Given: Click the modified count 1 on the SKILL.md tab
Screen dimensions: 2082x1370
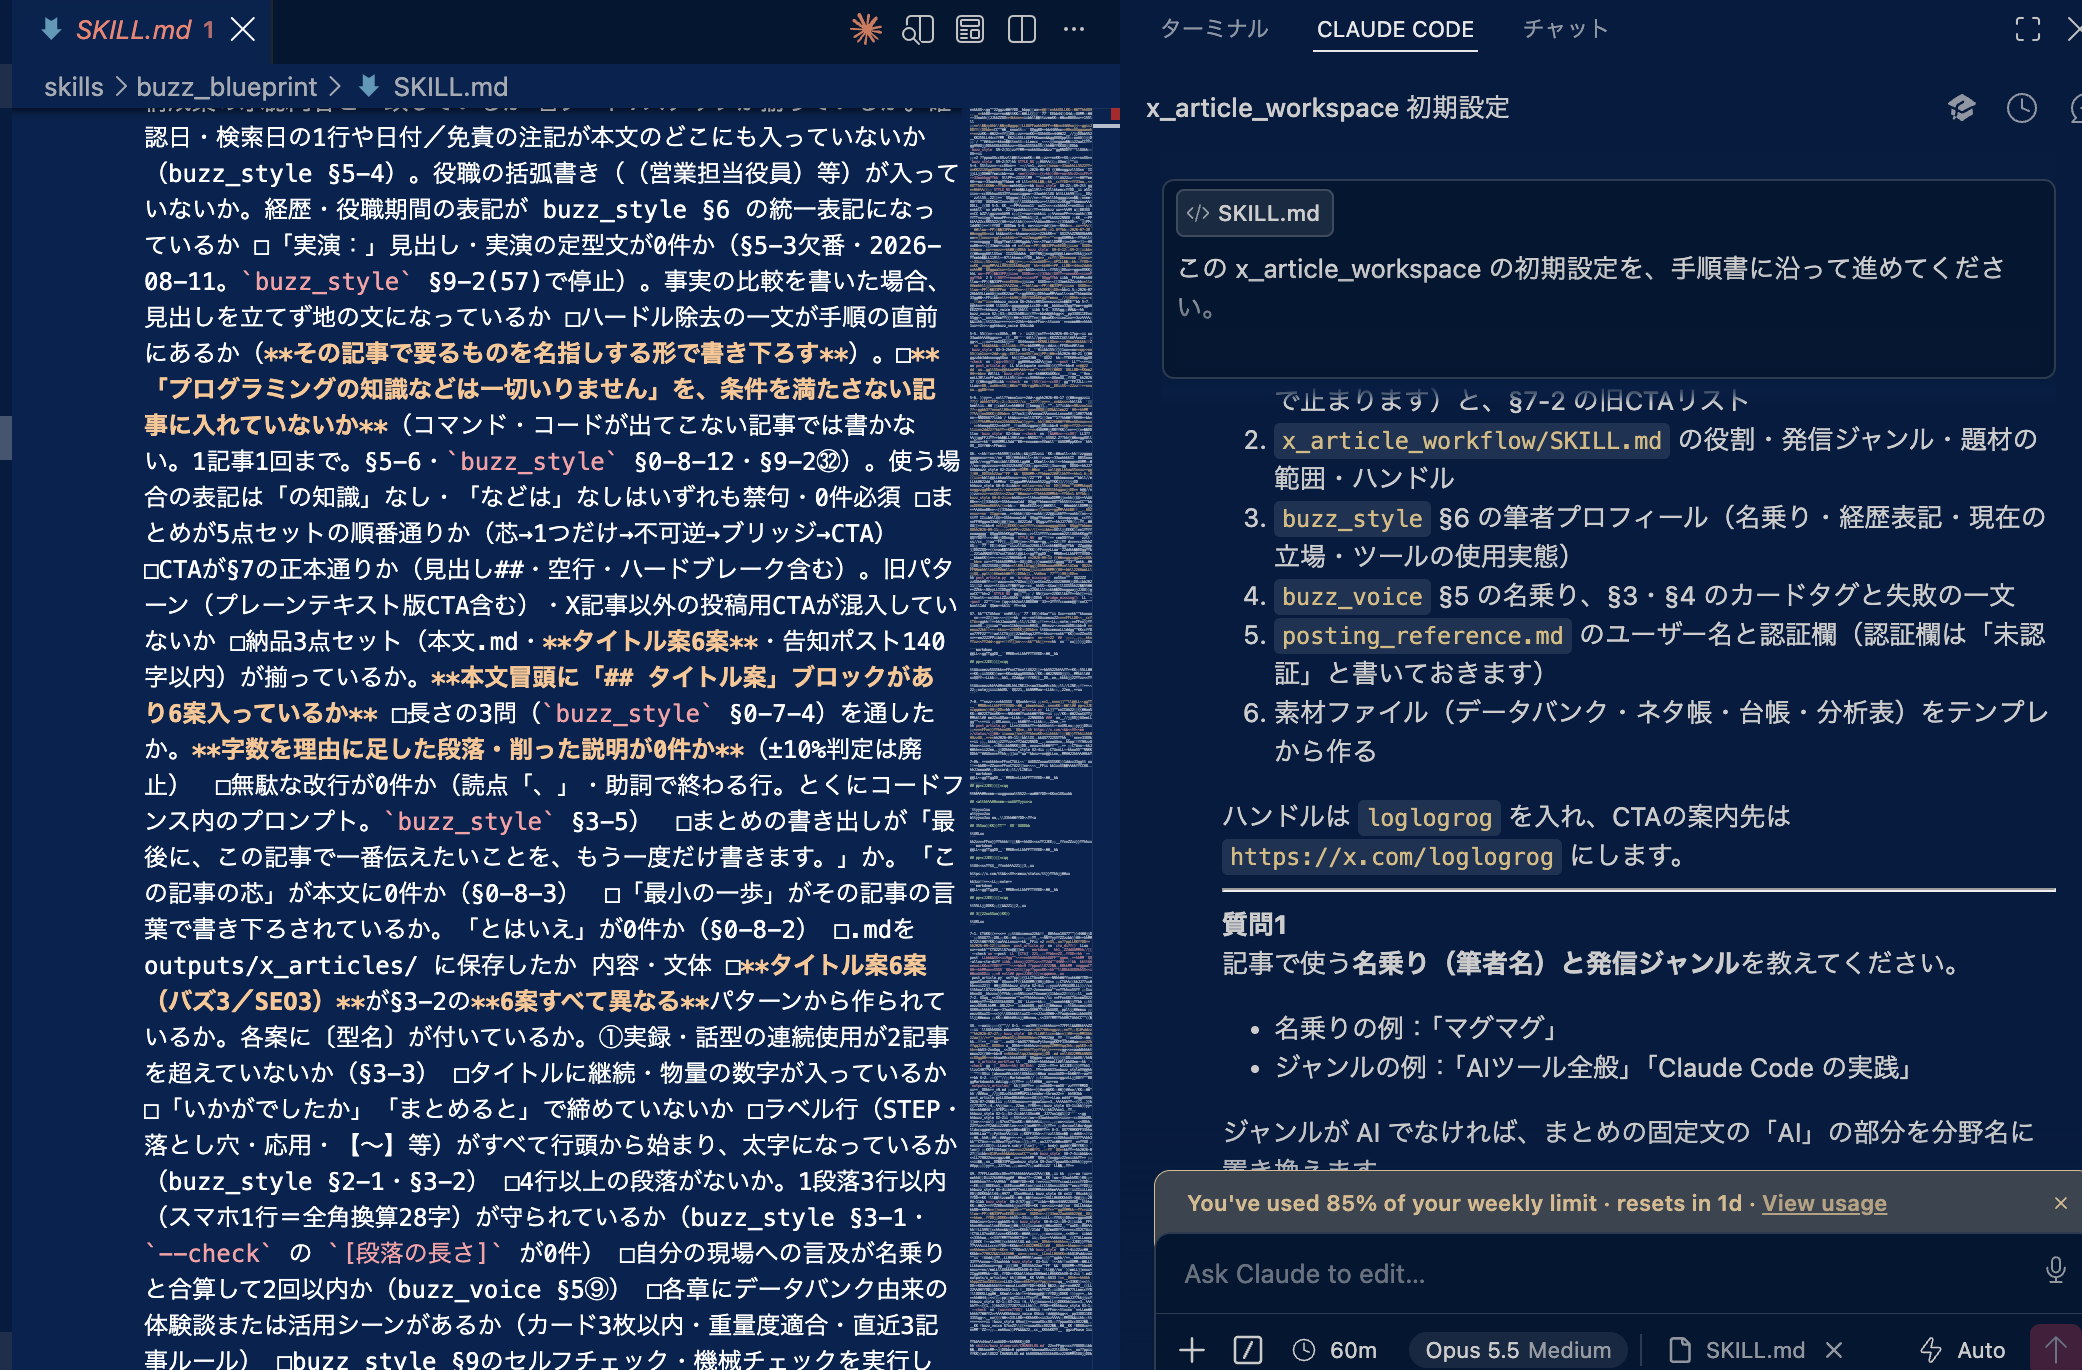Looking at the screenshot, I should coord(209,30).
